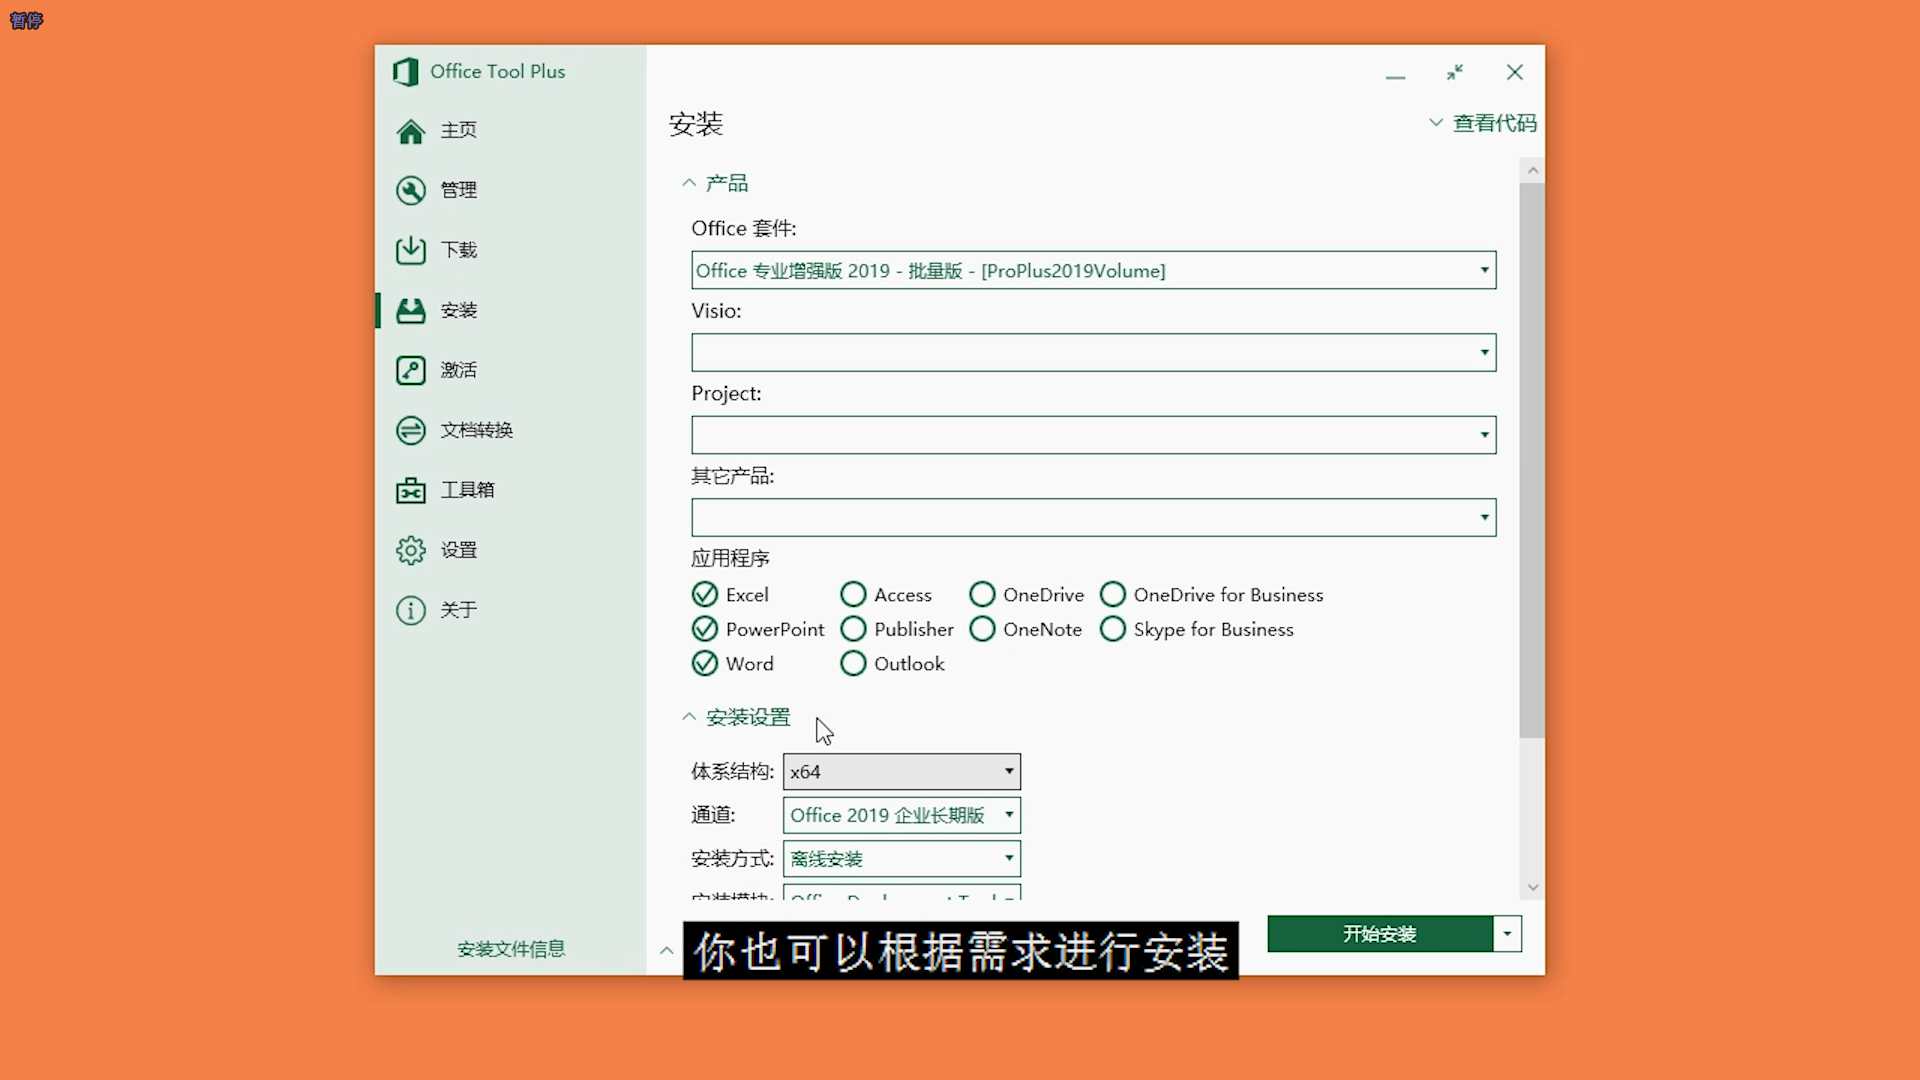The image size is (1920, 1080).
Task: Click scrollbar up arrow
Action: (x=1532, y=171)
